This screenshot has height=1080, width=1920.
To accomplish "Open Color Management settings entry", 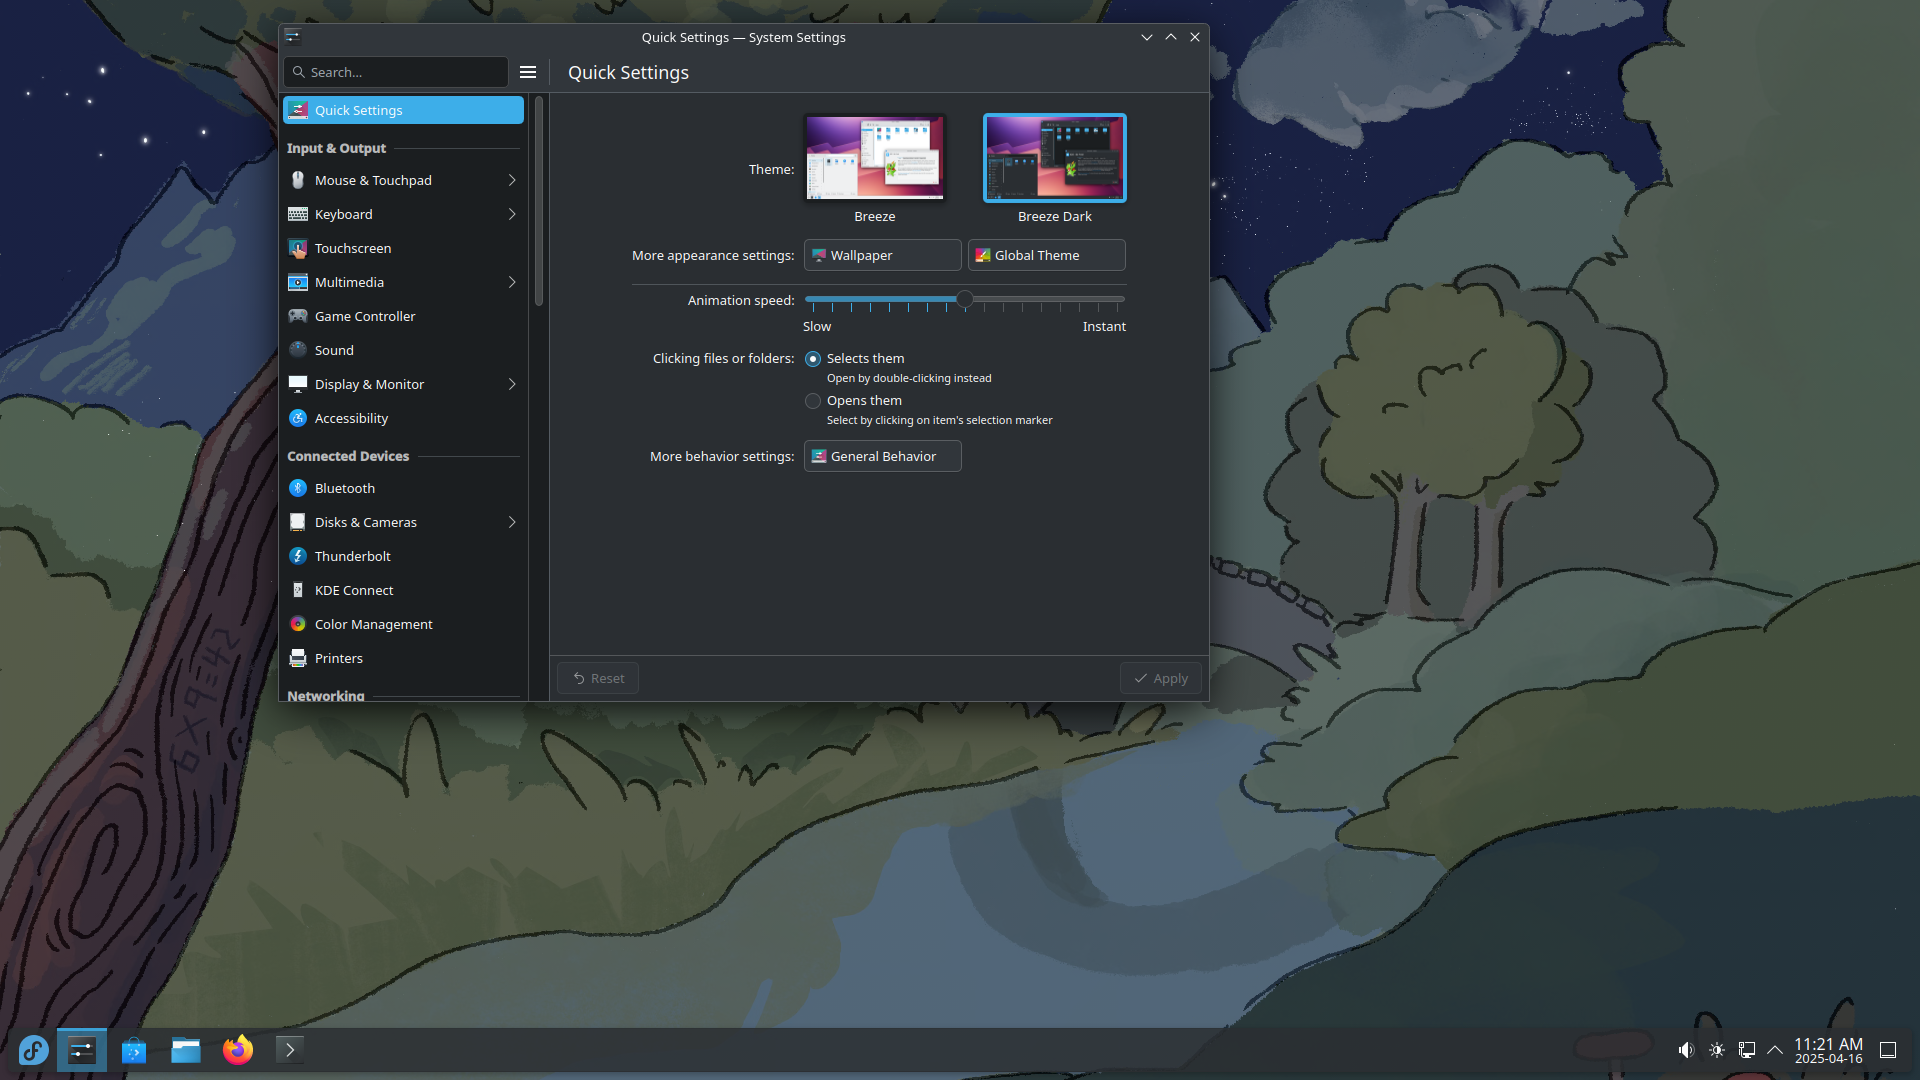I will coord(403,624).
